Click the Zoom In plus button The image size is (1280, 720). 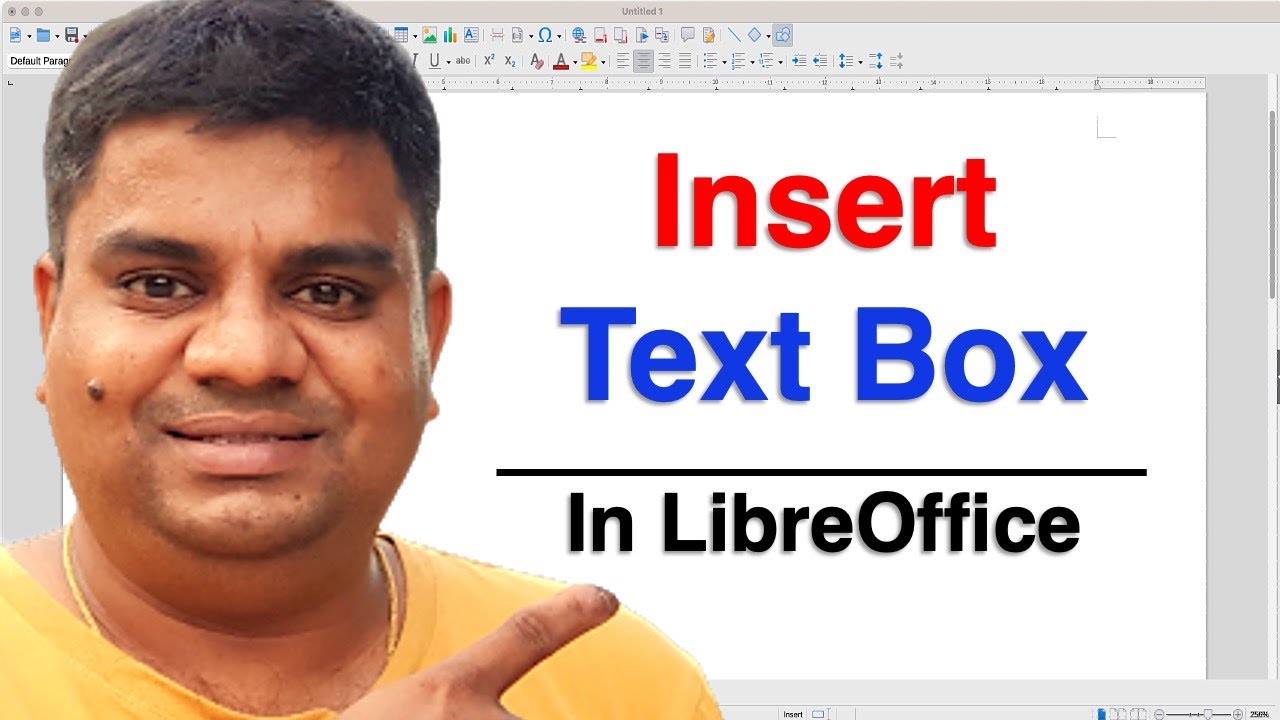(x=1238, y=714)
